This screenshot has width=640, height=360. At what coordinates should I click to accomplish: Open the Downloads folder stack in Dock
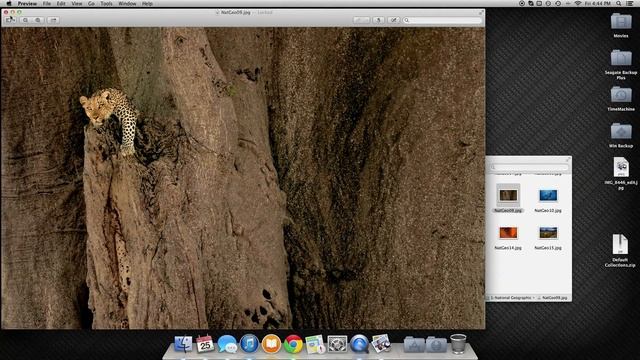pyautogui.click(x=436, y=344)
